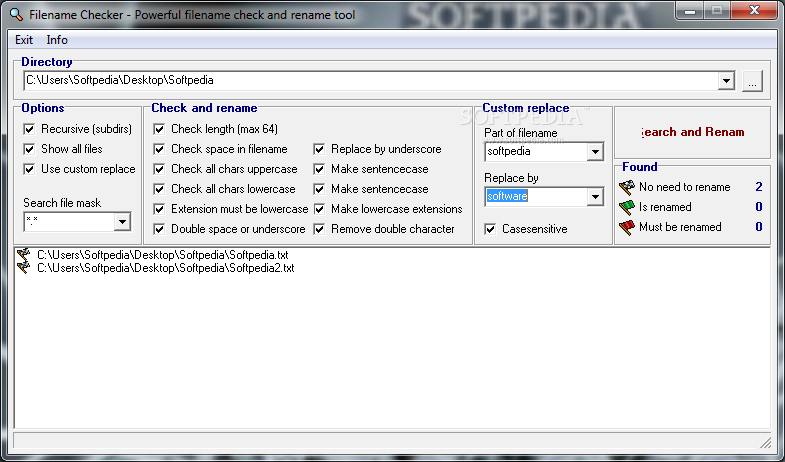
Task: Toggle Check all chars lowercase
Action: point(159,189)
